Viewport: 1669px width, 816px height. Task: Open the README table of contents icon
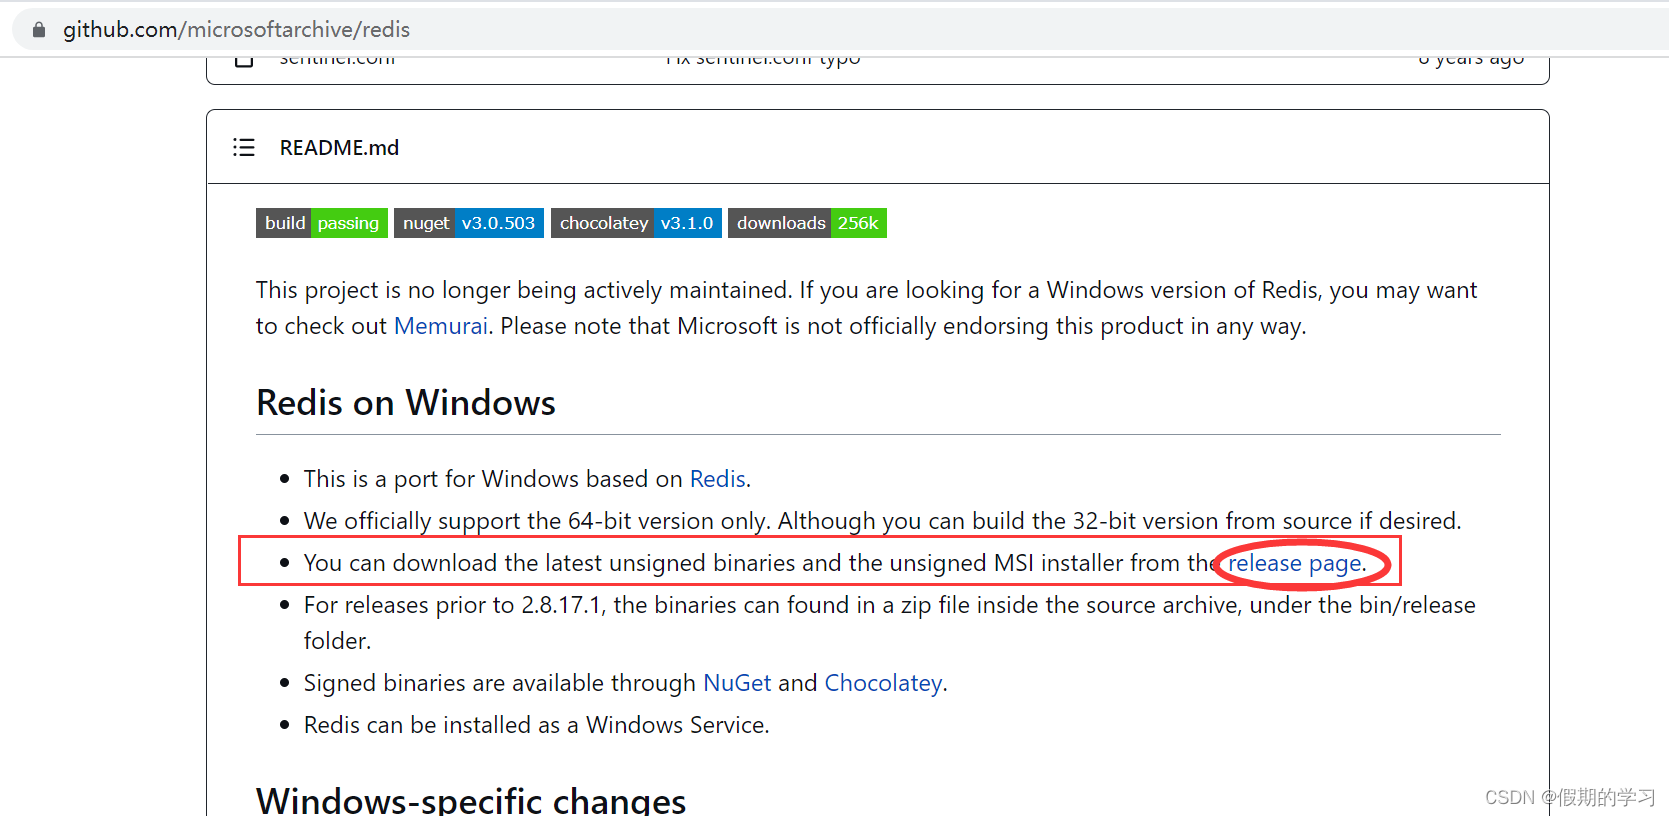[244, 148]
